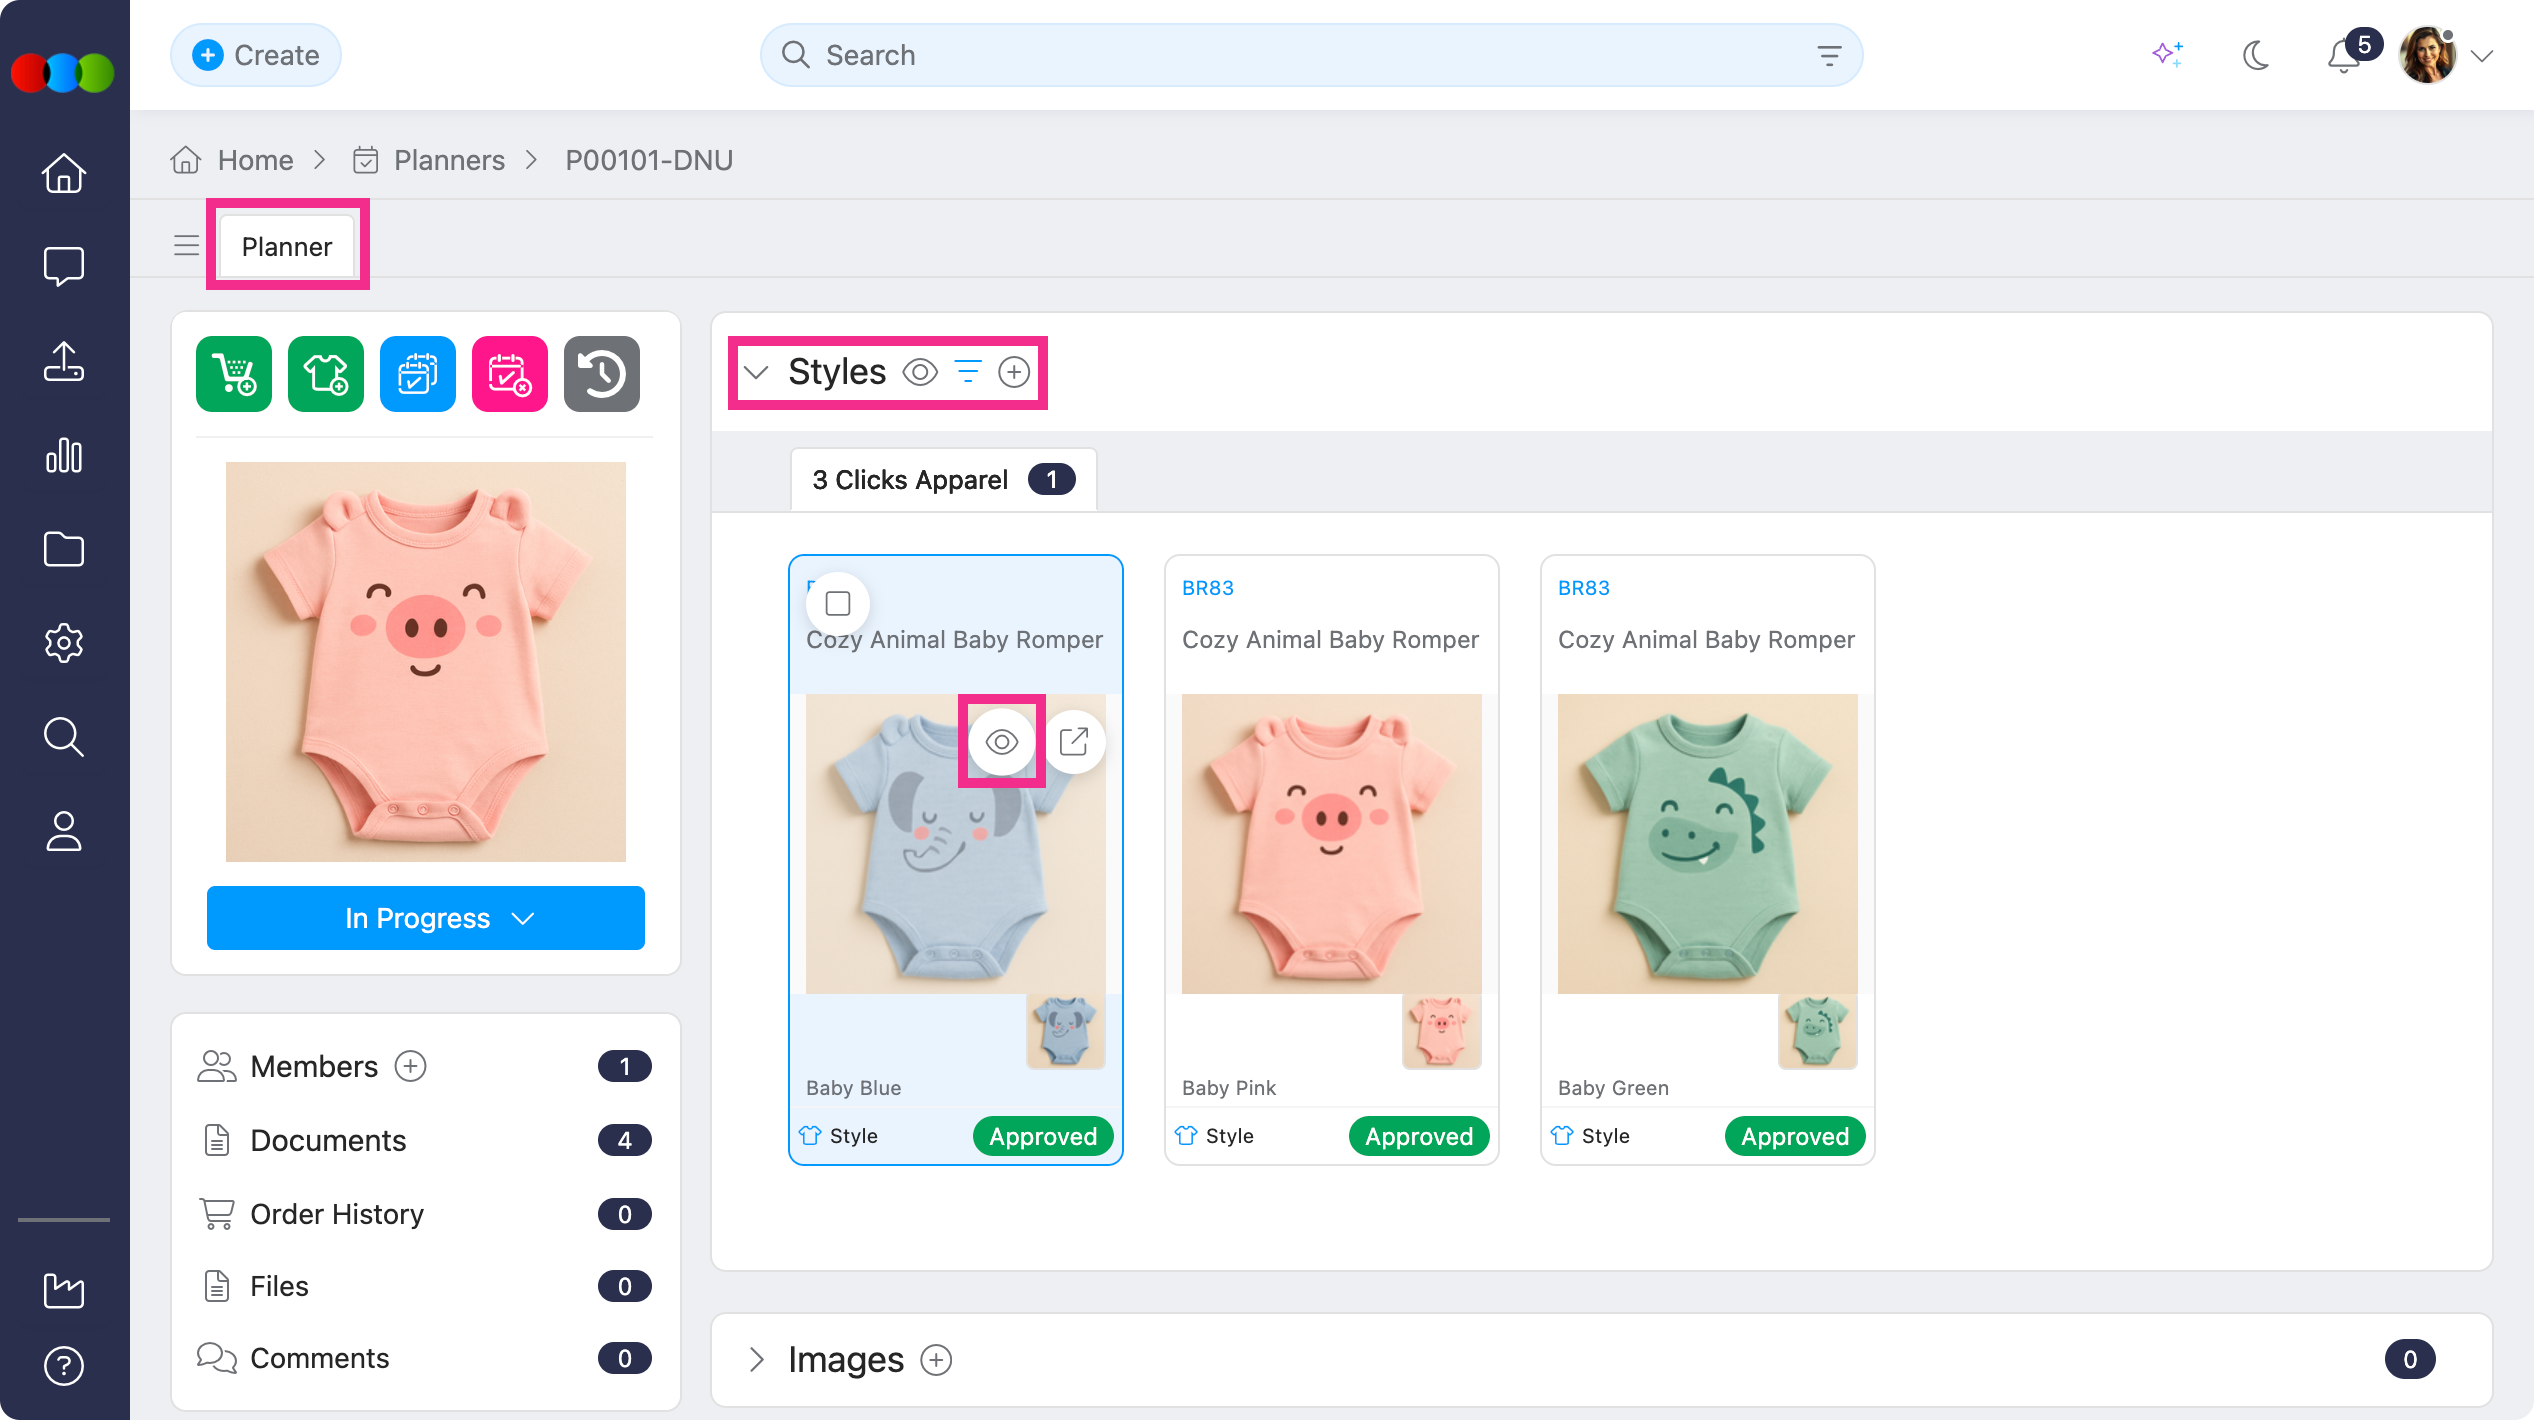Click the filter icon next to Styles
This screenshot has height=1420, width=2534.
(x=968, y=372)
